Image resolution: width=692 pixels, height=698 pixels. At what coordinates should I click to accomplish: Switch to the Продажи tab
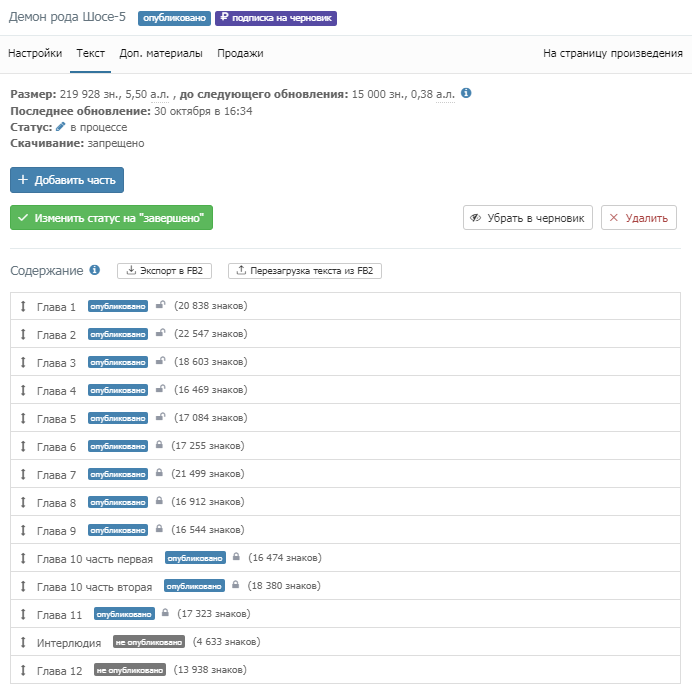coord(240,54)
